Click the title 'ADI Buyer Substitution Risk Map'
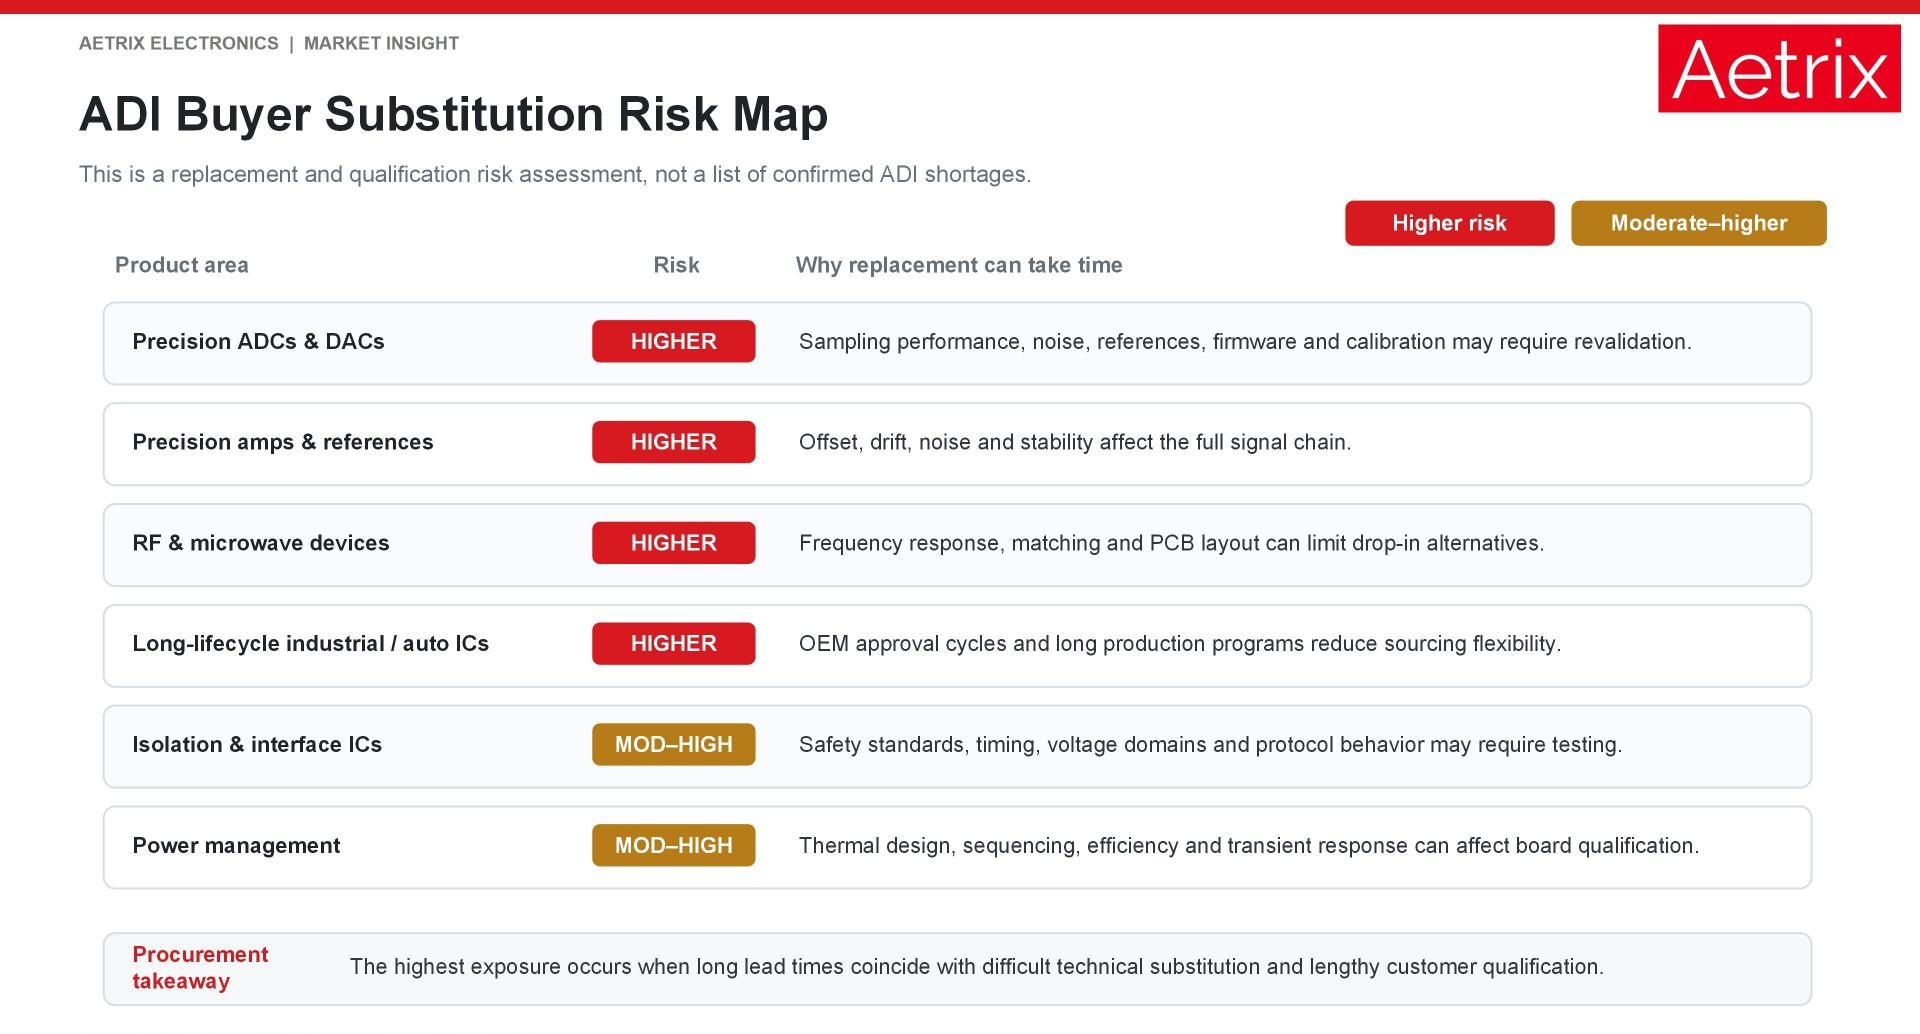Viewport: 1920px width, 1034px height. tap(453, 114)
